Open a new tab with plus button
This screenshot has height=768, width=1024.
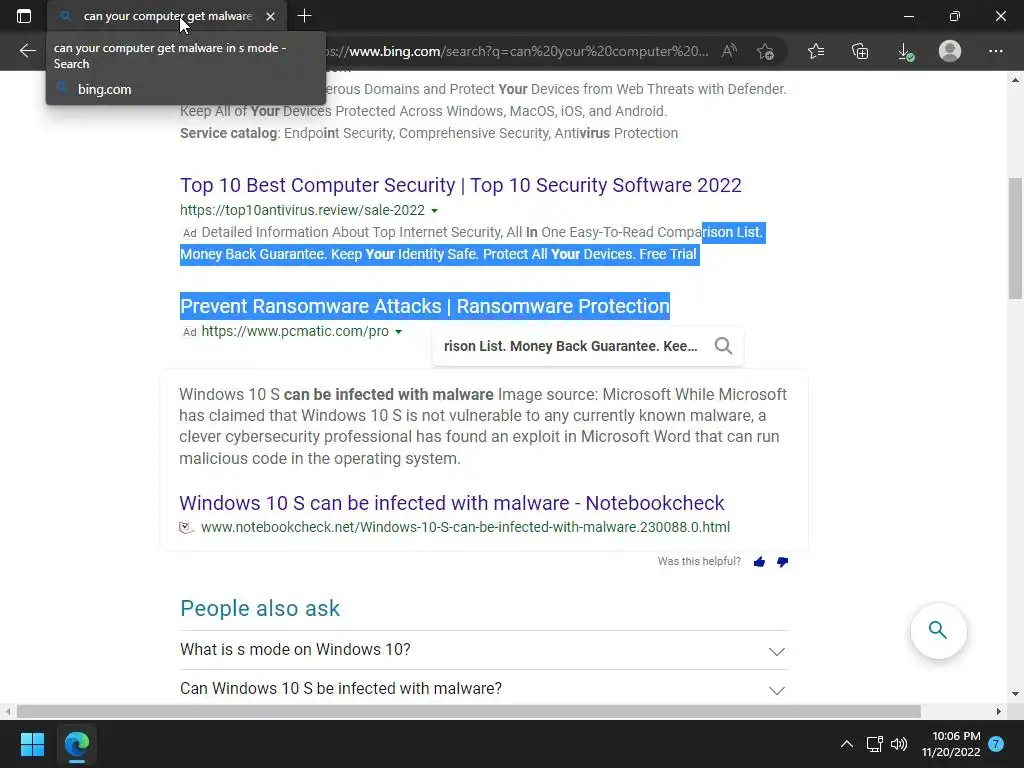pyautogui.click(x=304, y=16)
